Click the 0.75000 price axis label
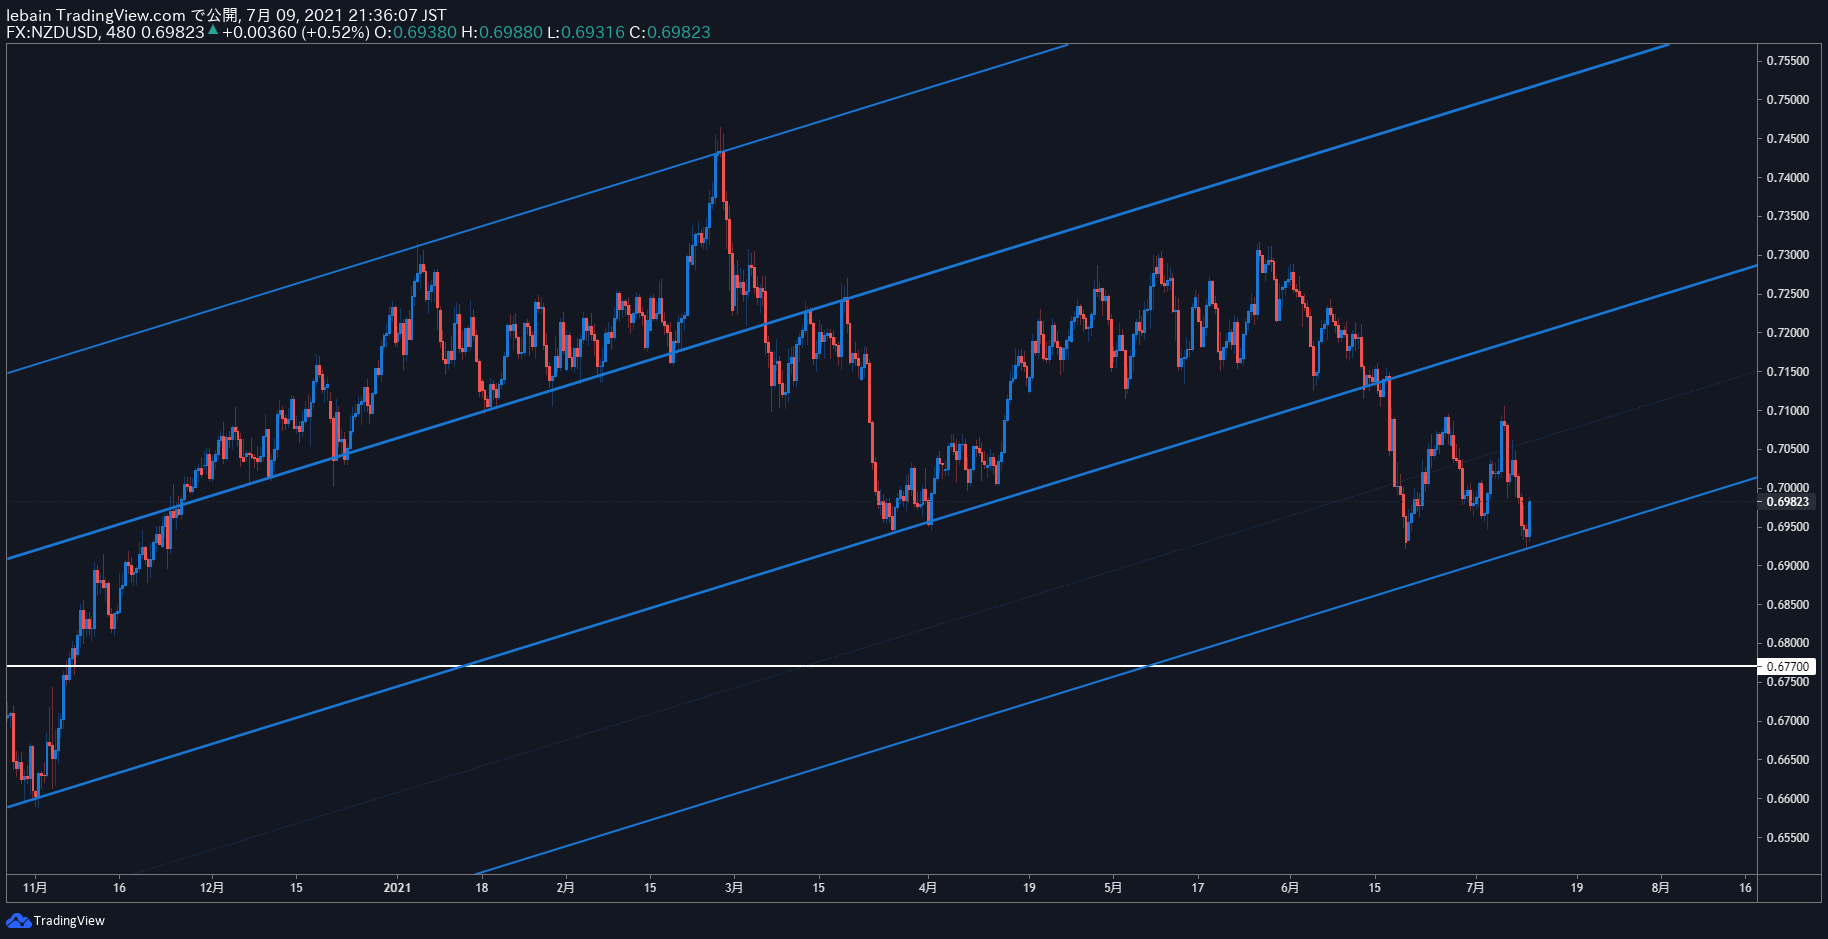 [1787, 100]
